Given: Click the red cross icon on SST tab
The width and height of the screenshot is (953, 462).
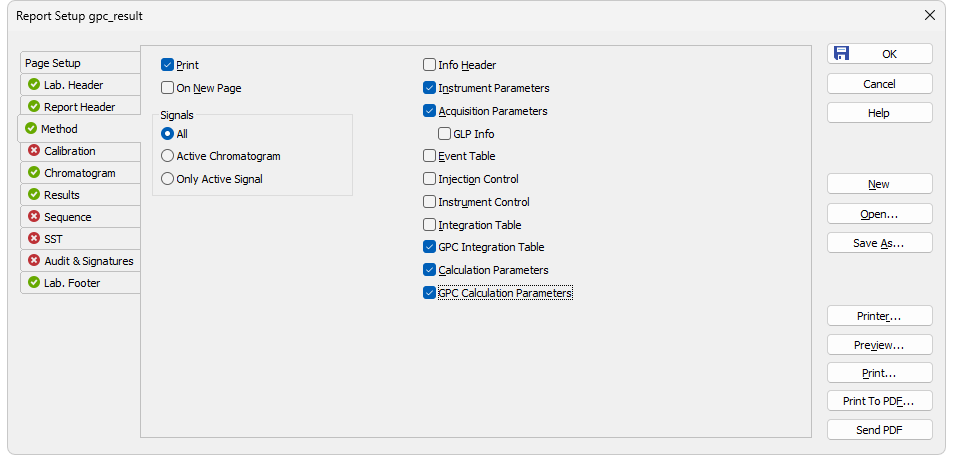Looking at the screenshot, I should 34,239.
